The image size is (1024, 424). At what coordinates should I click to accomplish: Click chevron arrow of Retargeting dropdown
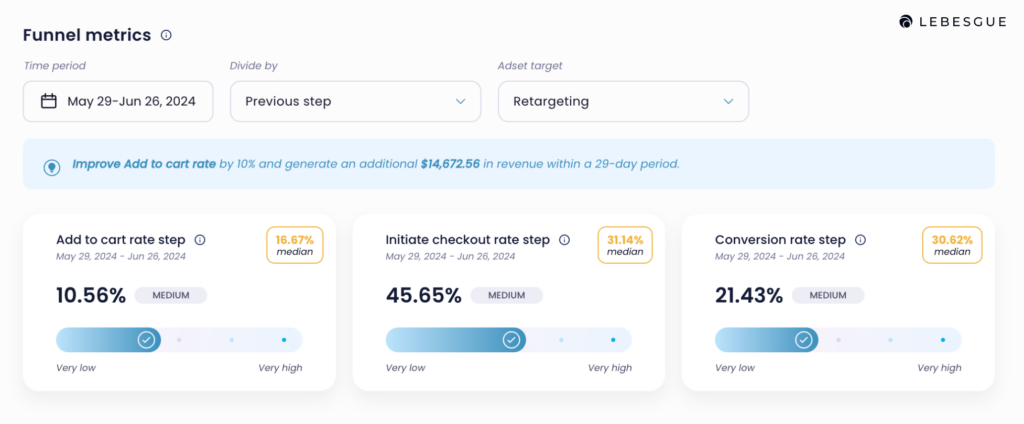728,101
